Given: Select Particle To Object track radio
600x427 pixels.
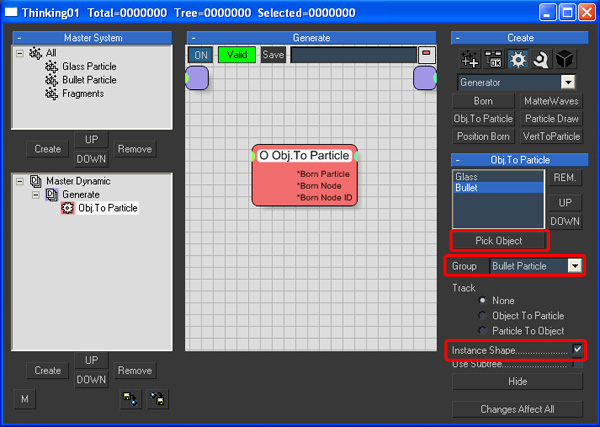Looking at the screenshot, I should pos(483,331).
